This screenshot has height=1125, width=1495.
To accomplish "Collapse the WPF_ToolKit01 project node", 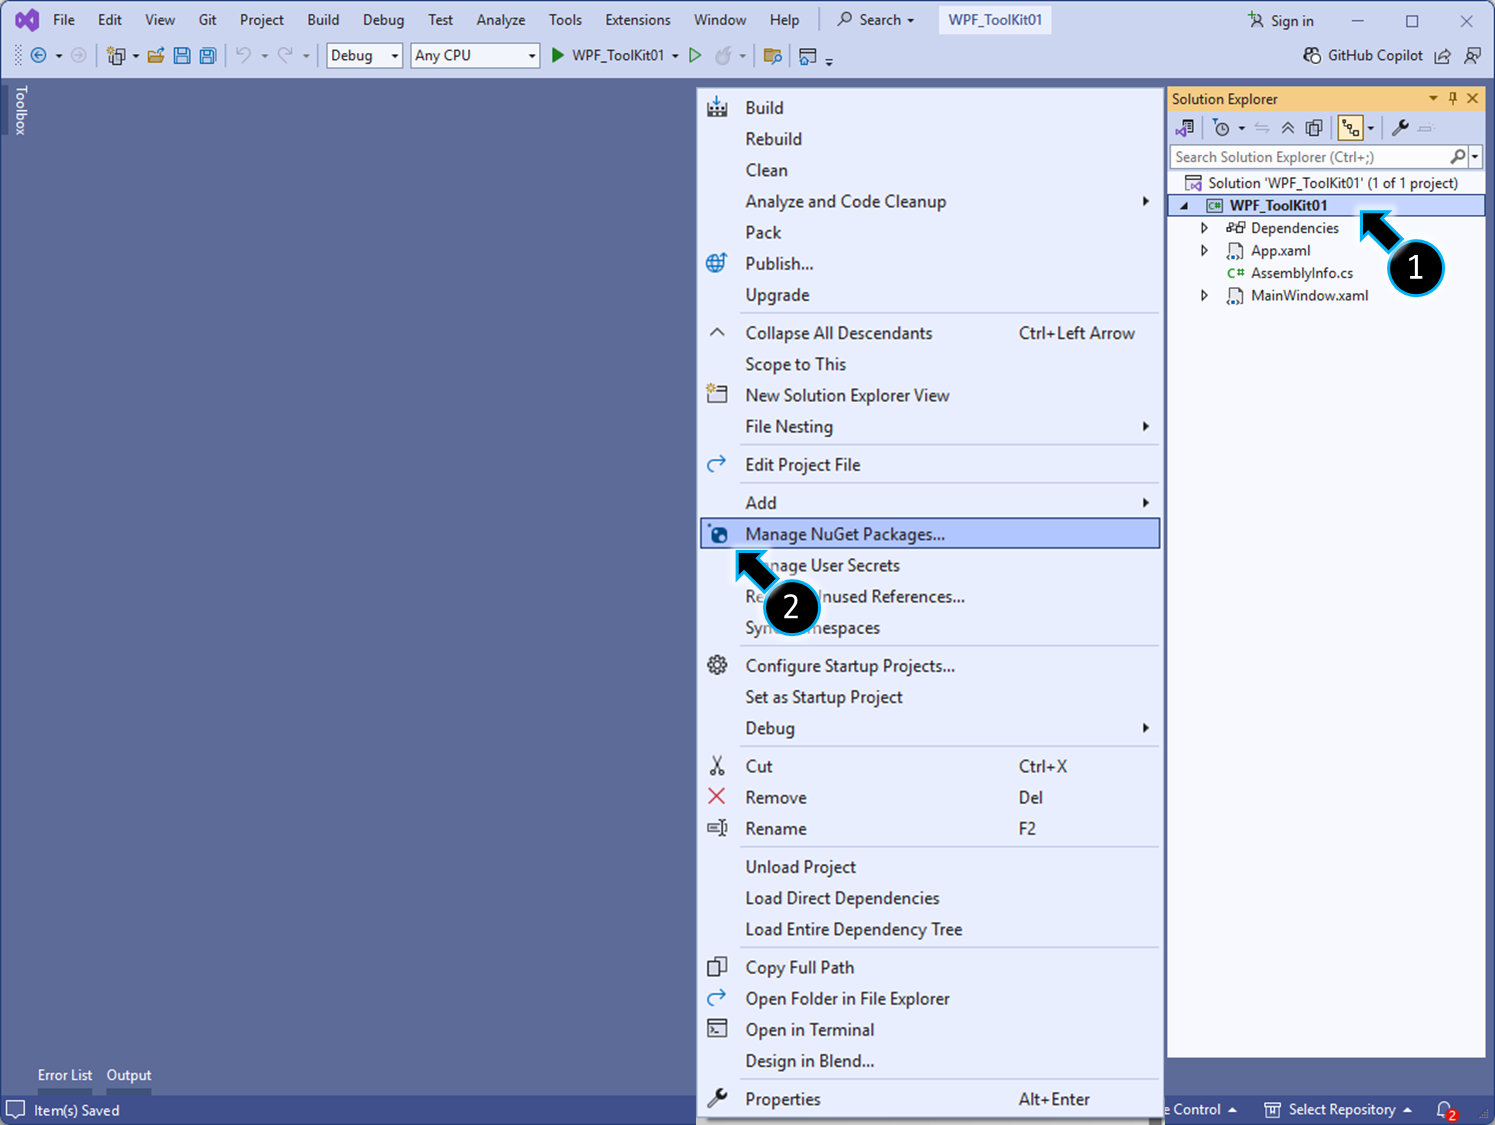I will (x=1185, y=206).
